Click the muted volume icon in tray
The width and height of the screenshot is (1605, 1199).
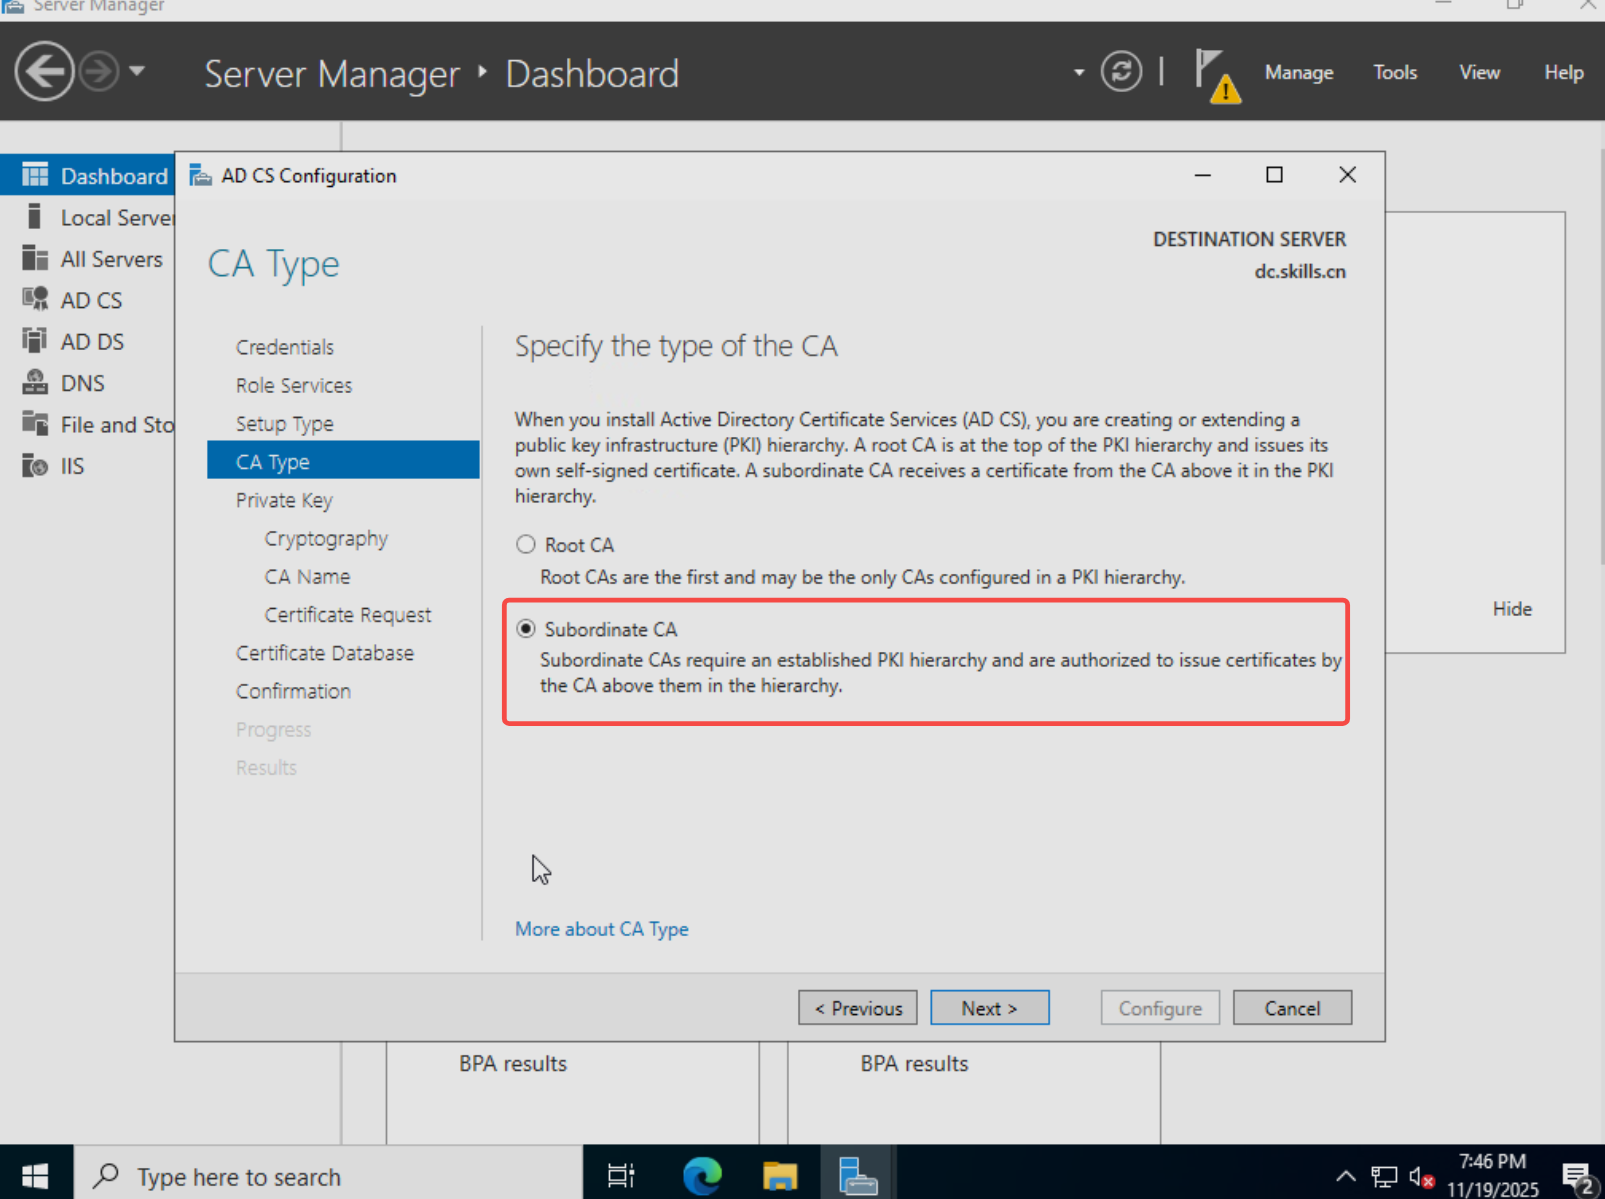[x=1421, y=1176]
